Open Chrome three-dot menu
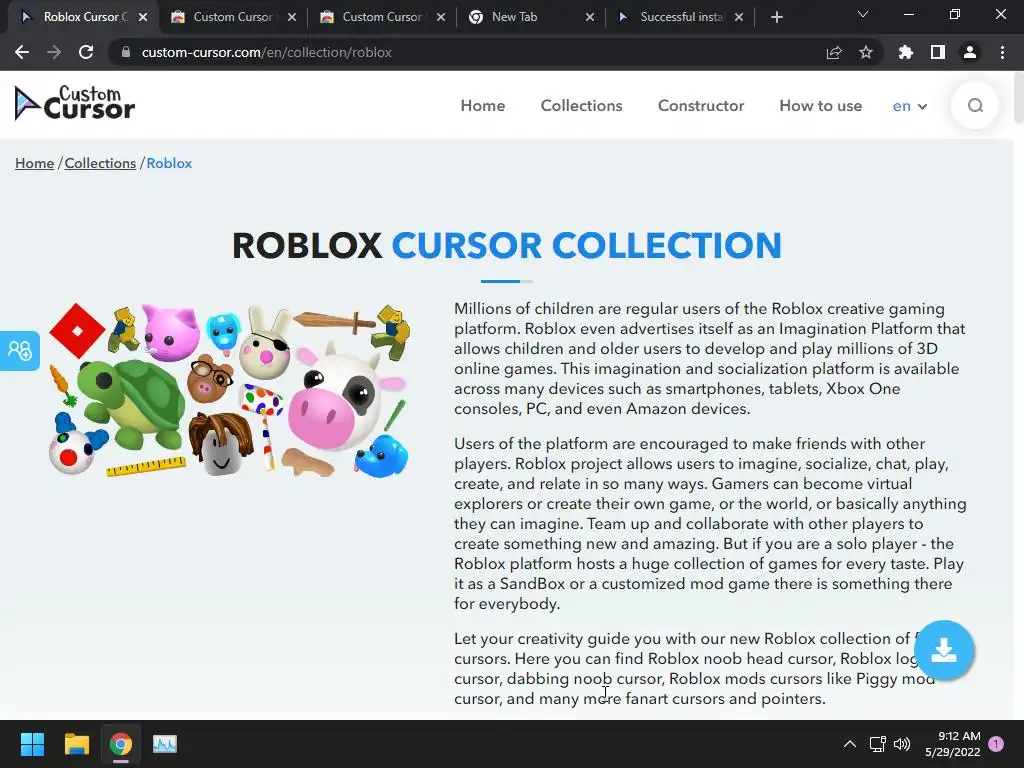This screenshot has width=1024, height=768. click(x=1002, y=52)
